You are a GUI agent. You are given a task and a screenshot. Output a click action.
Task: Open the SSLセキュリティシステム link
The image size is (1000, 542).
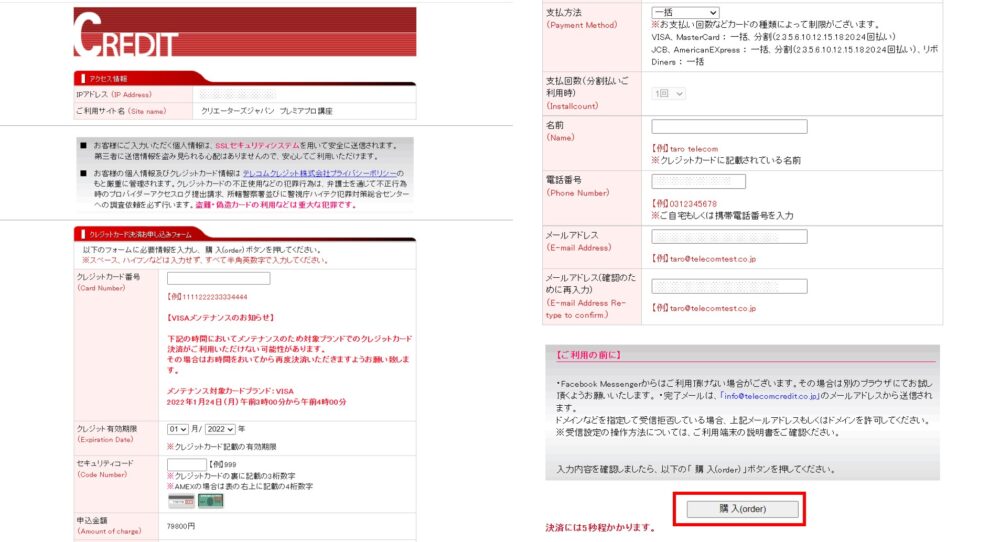tap(256, 145)
